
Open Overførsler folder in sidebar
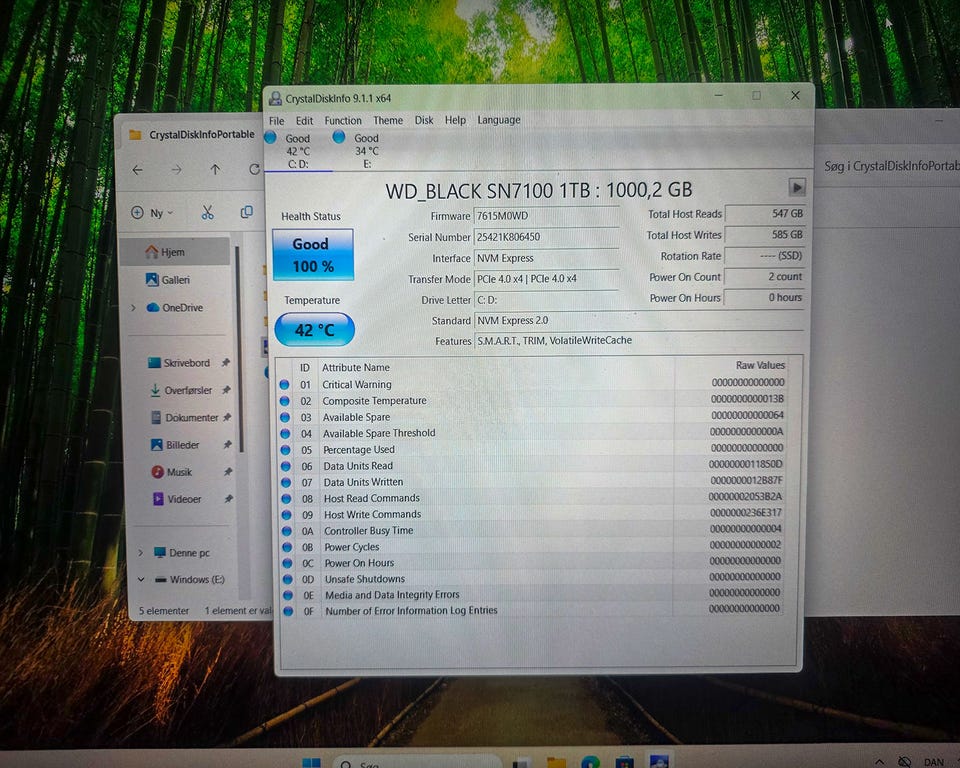coord(181,390)
